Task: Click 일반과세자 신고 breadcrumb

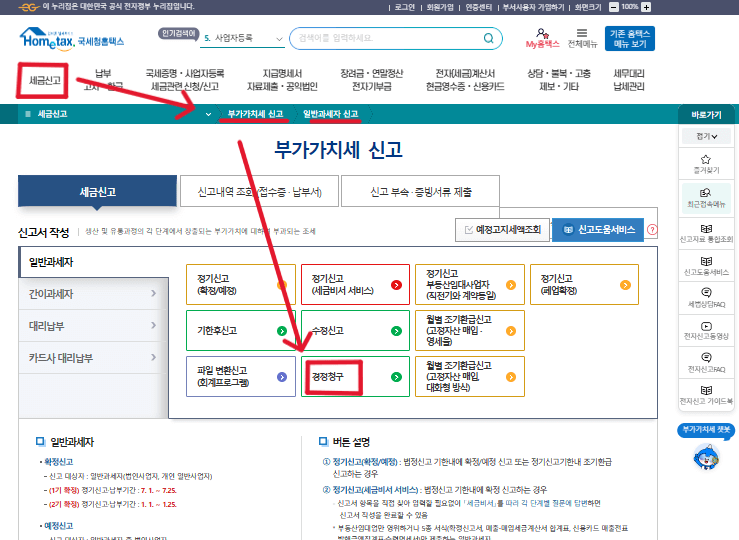Action: [x=330, y=114]
